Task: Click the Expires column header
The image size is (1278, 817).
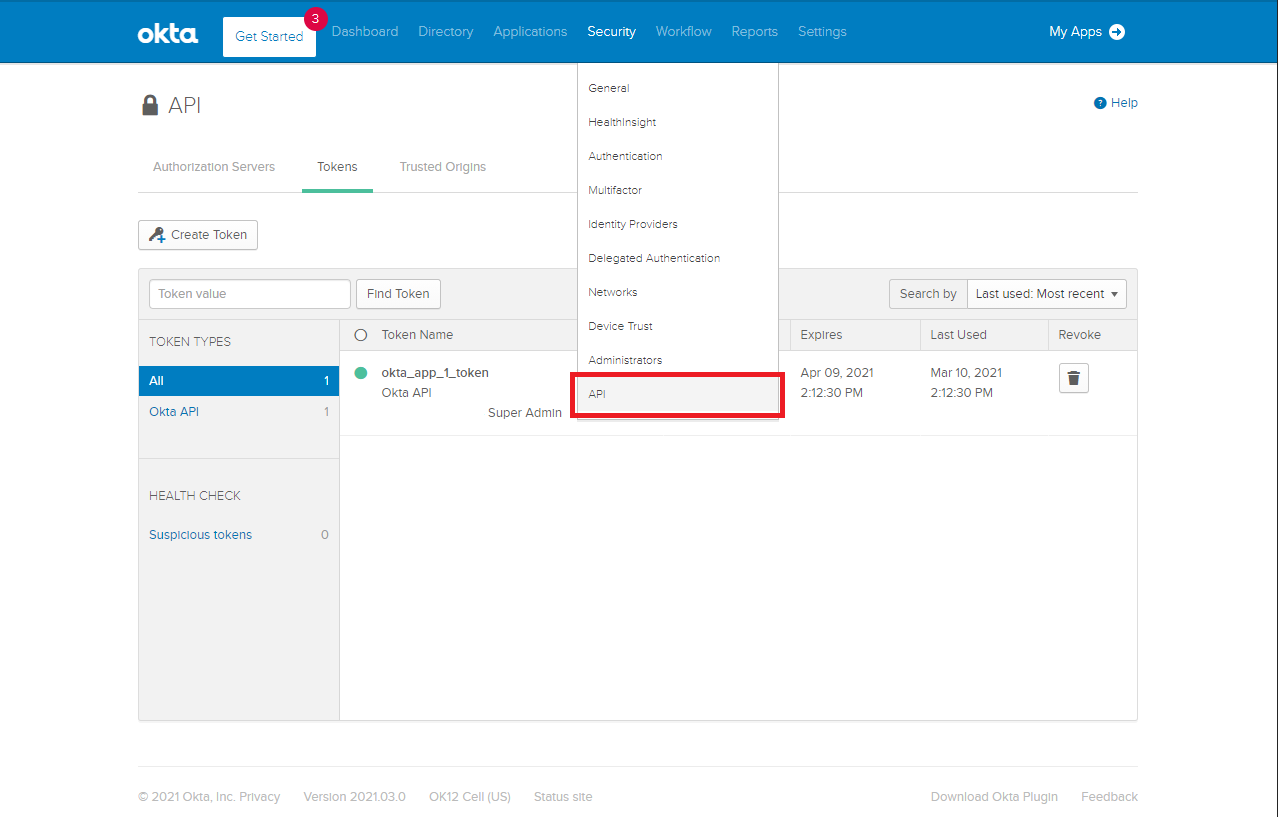Action: 821,335
